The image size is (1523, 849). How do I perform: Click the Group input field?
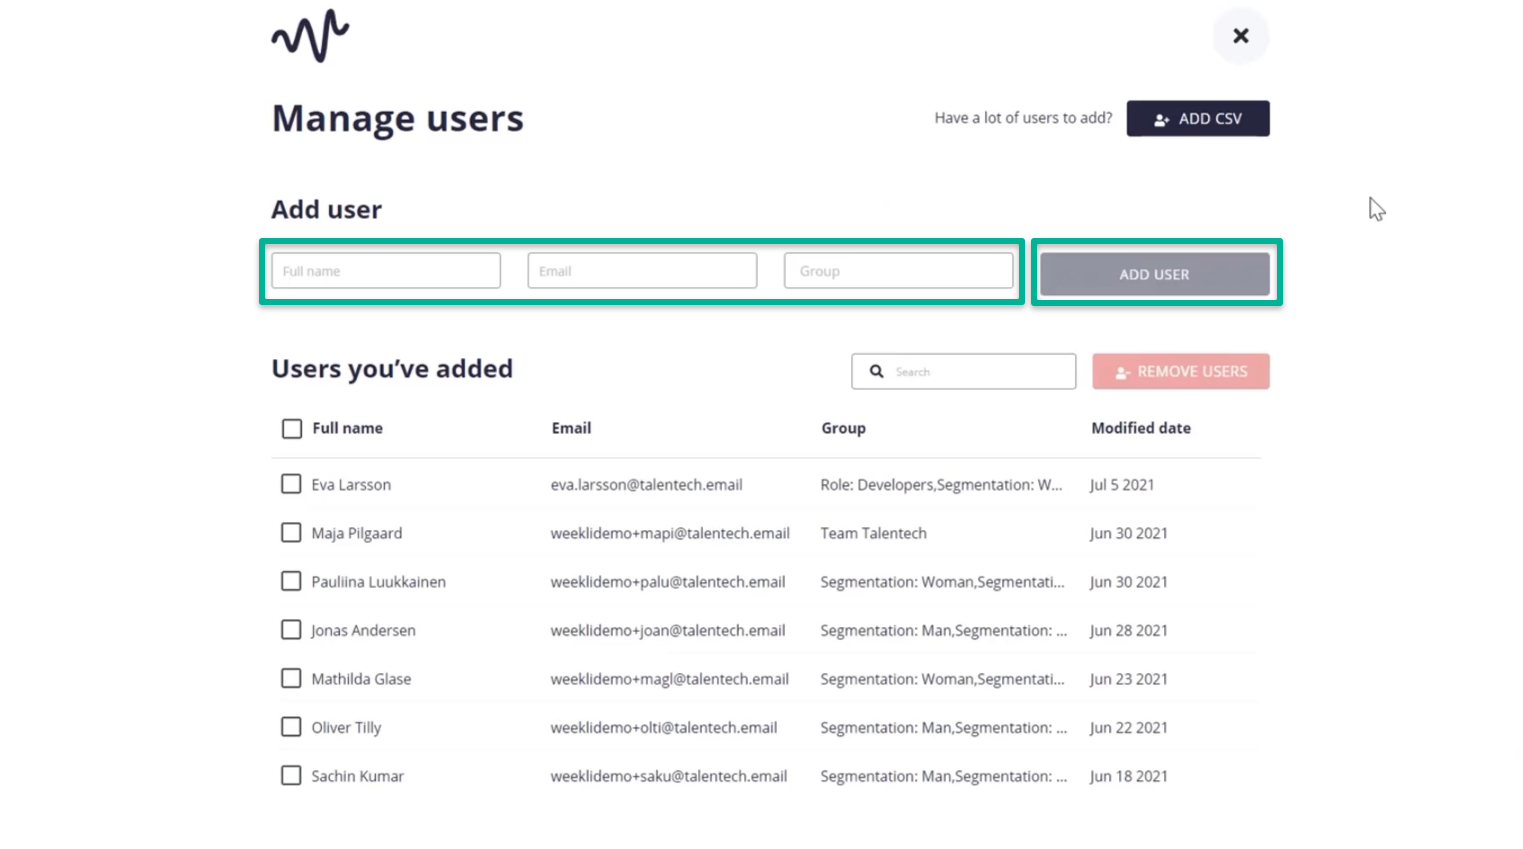(x=899, y=271)
